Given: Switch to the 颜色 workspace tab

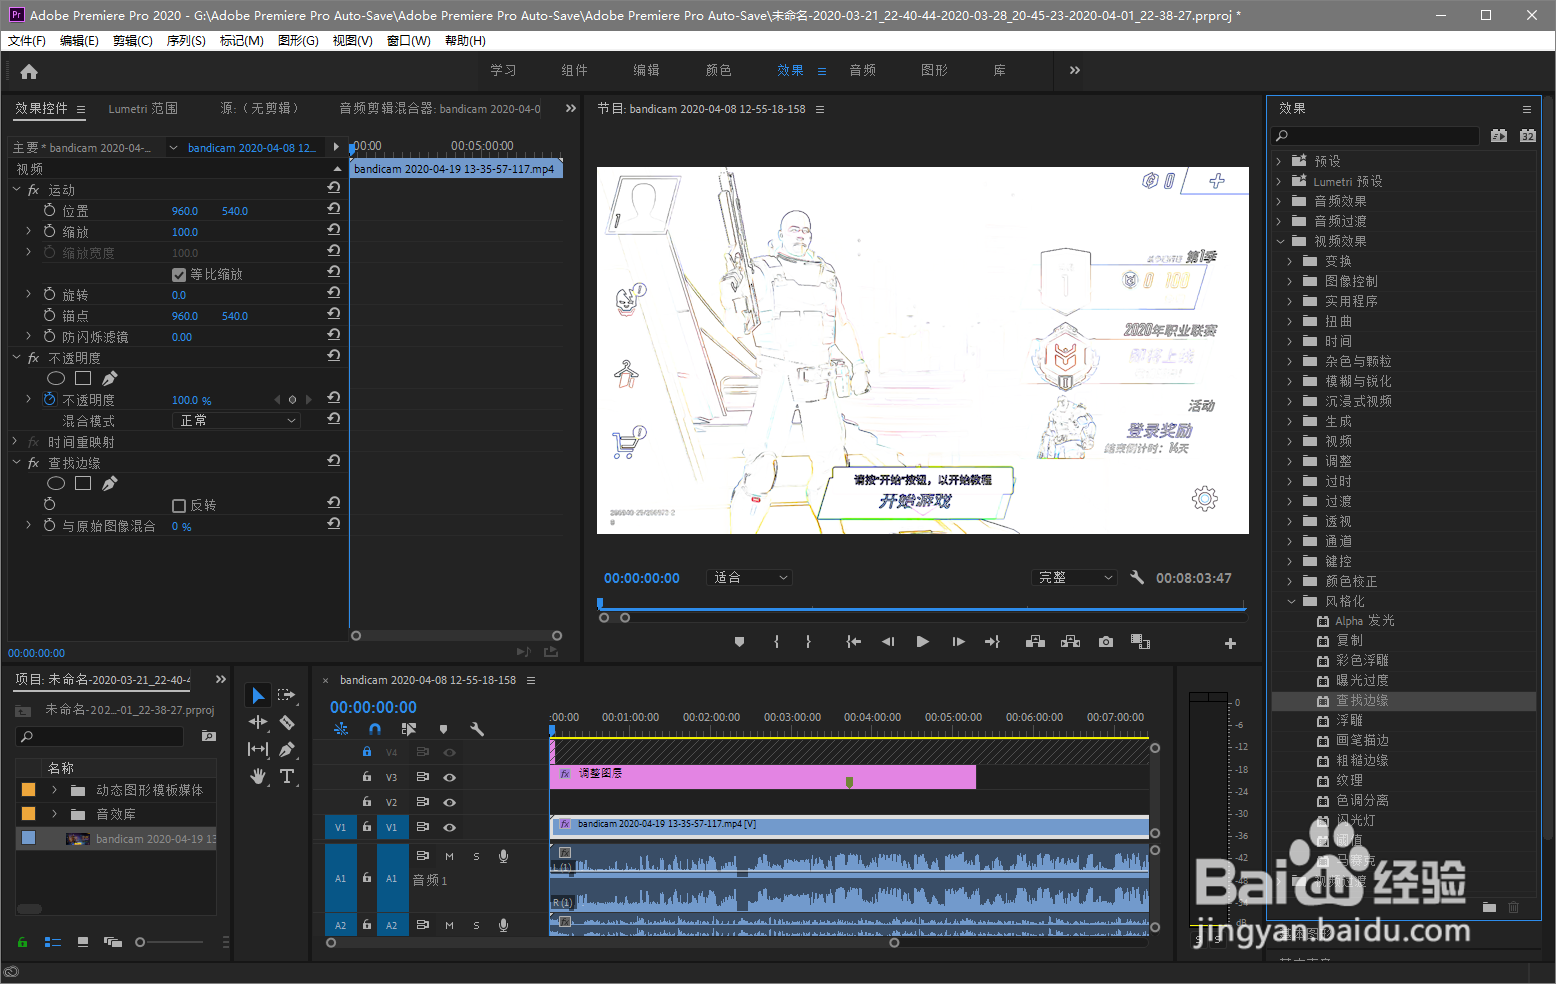Looking at the screenshot, I should tap(718, 70).
